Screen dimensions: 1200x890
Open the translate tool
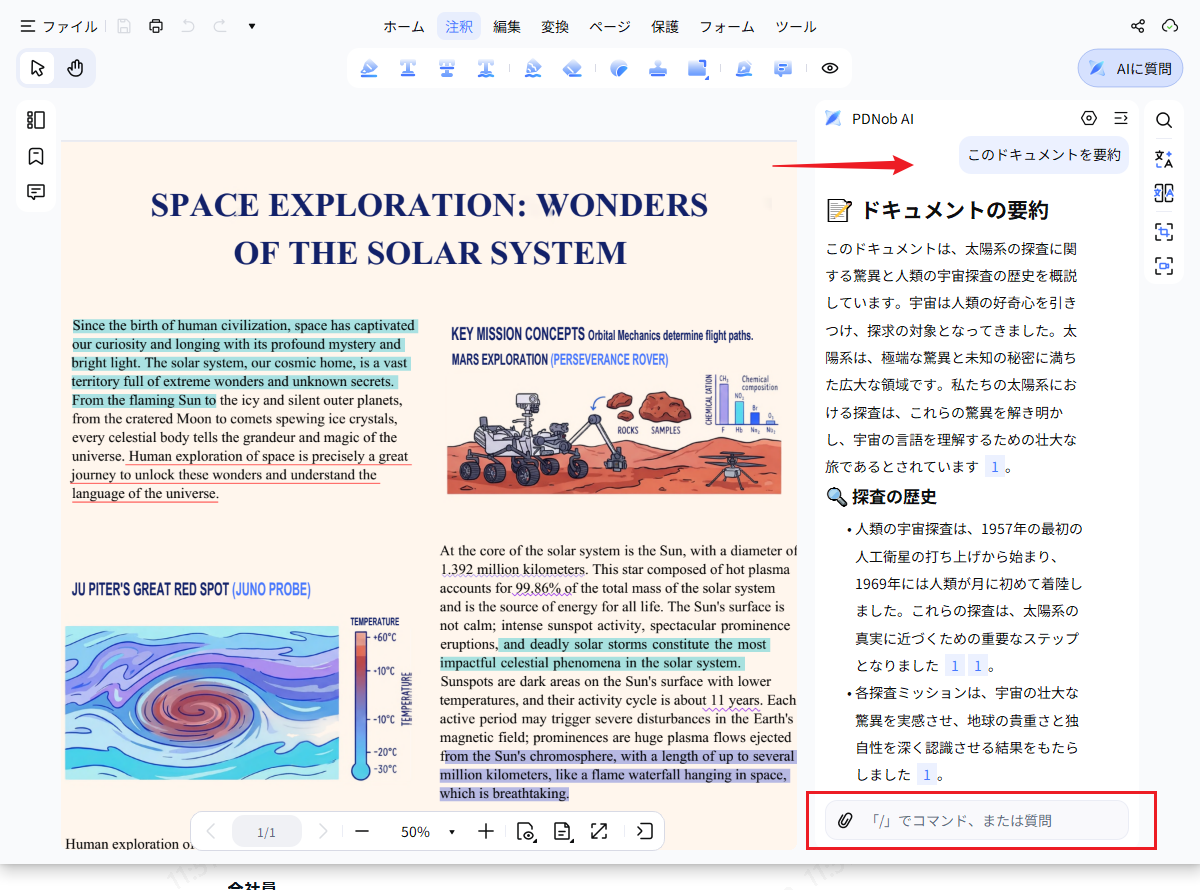(x=1164, y=157)
